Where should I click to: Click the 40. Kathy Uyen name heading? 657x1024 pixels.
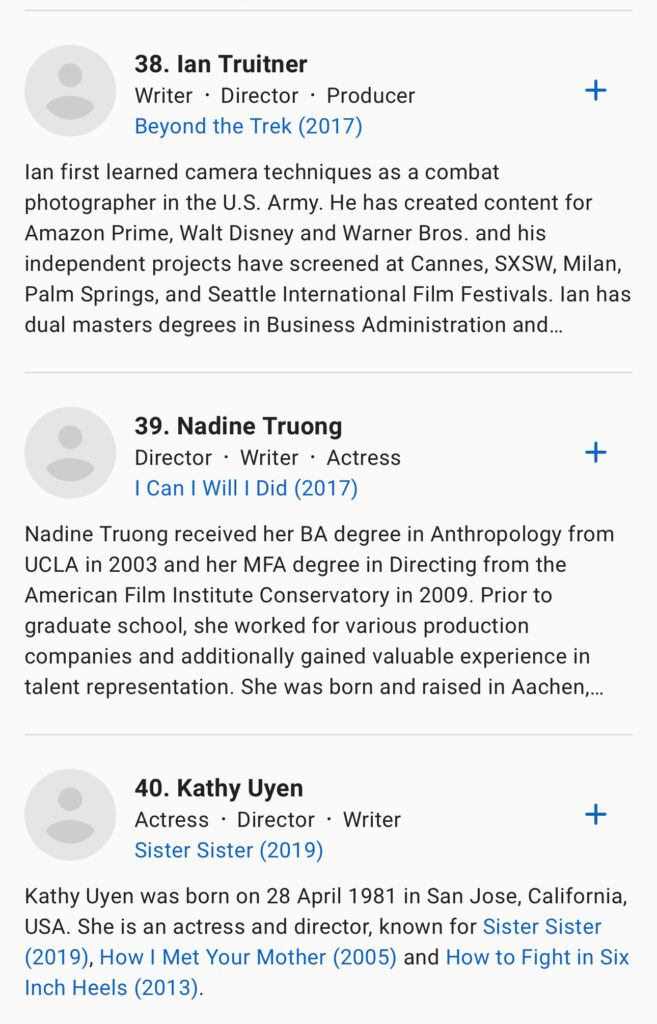click(x=219, y=788)
